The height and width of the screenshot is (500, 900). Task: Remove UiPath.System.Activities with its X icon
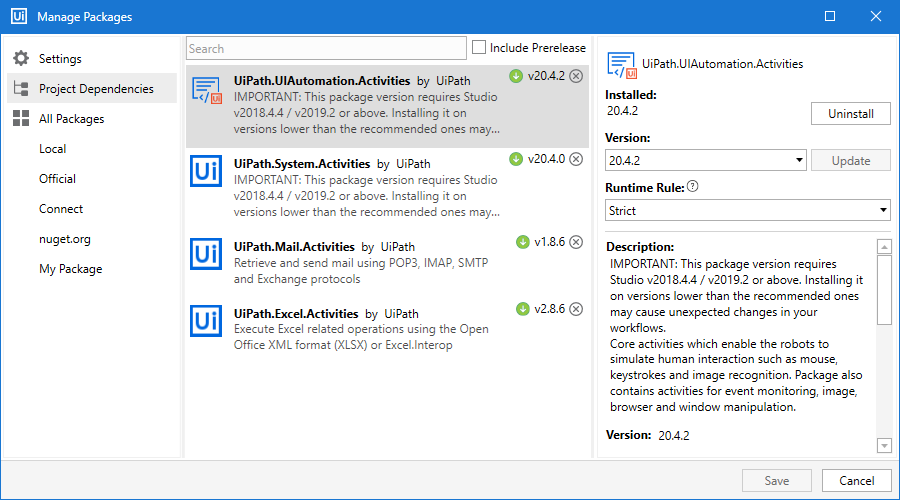coord(576,159)
